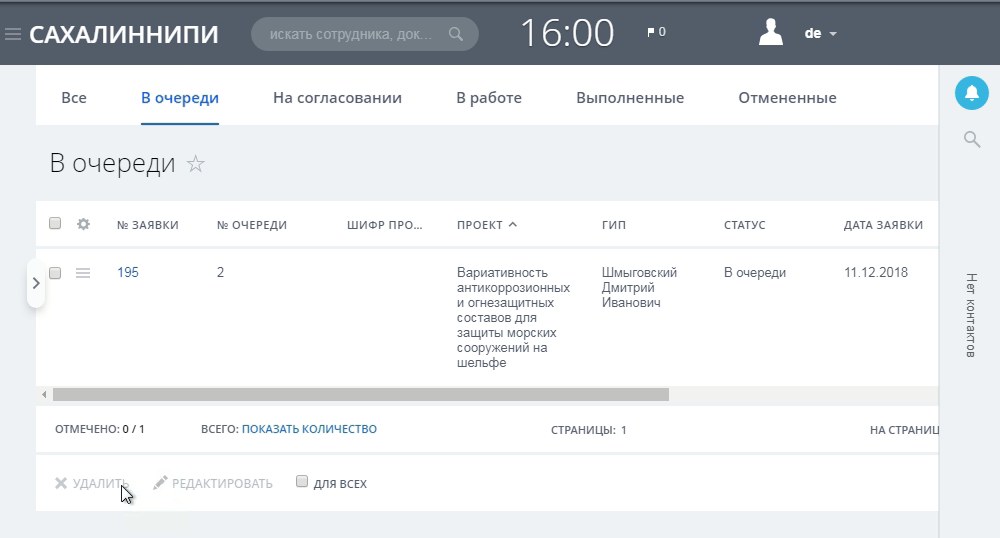Open request number 195 link

(x=128, y=272)
